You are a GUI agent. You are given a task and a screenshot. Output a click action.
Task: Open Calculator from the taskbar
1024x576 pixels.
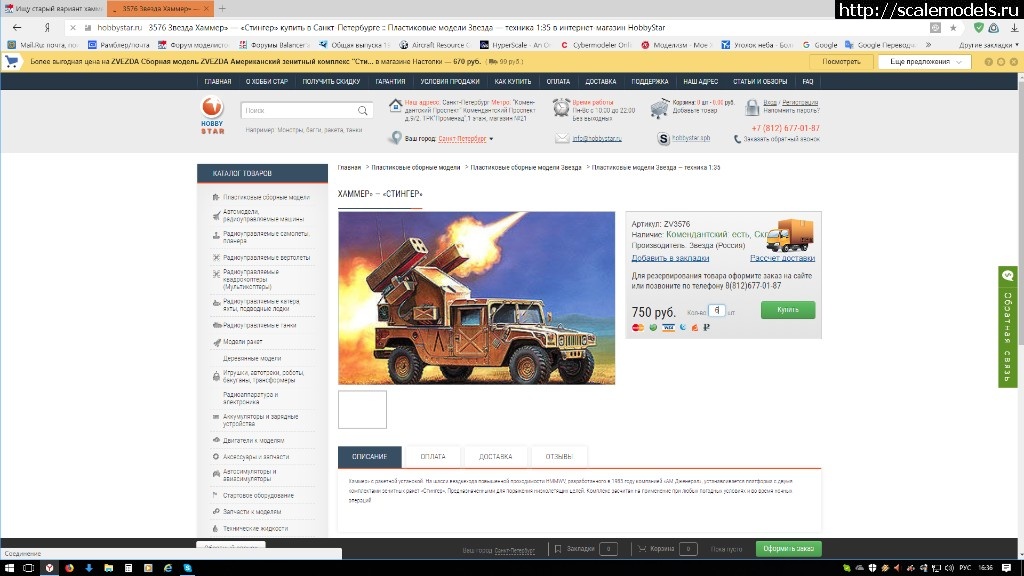pyautogui.click(x=129, y=568)
